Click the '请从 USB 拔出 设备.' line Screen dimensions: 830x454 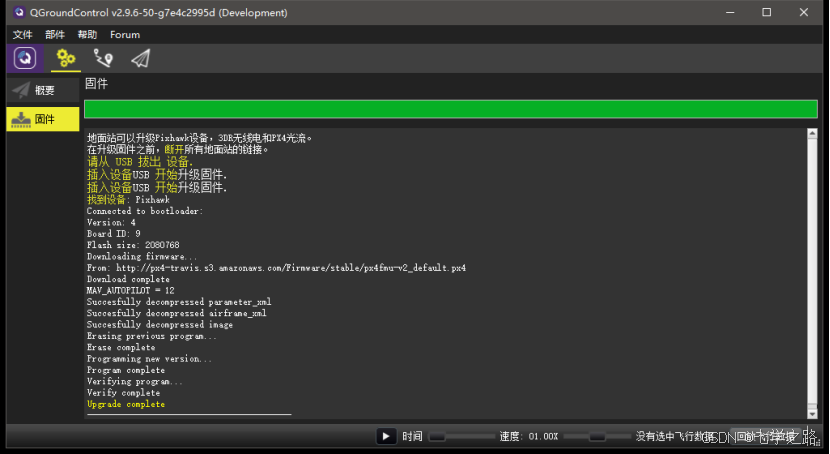click(140, 162)
